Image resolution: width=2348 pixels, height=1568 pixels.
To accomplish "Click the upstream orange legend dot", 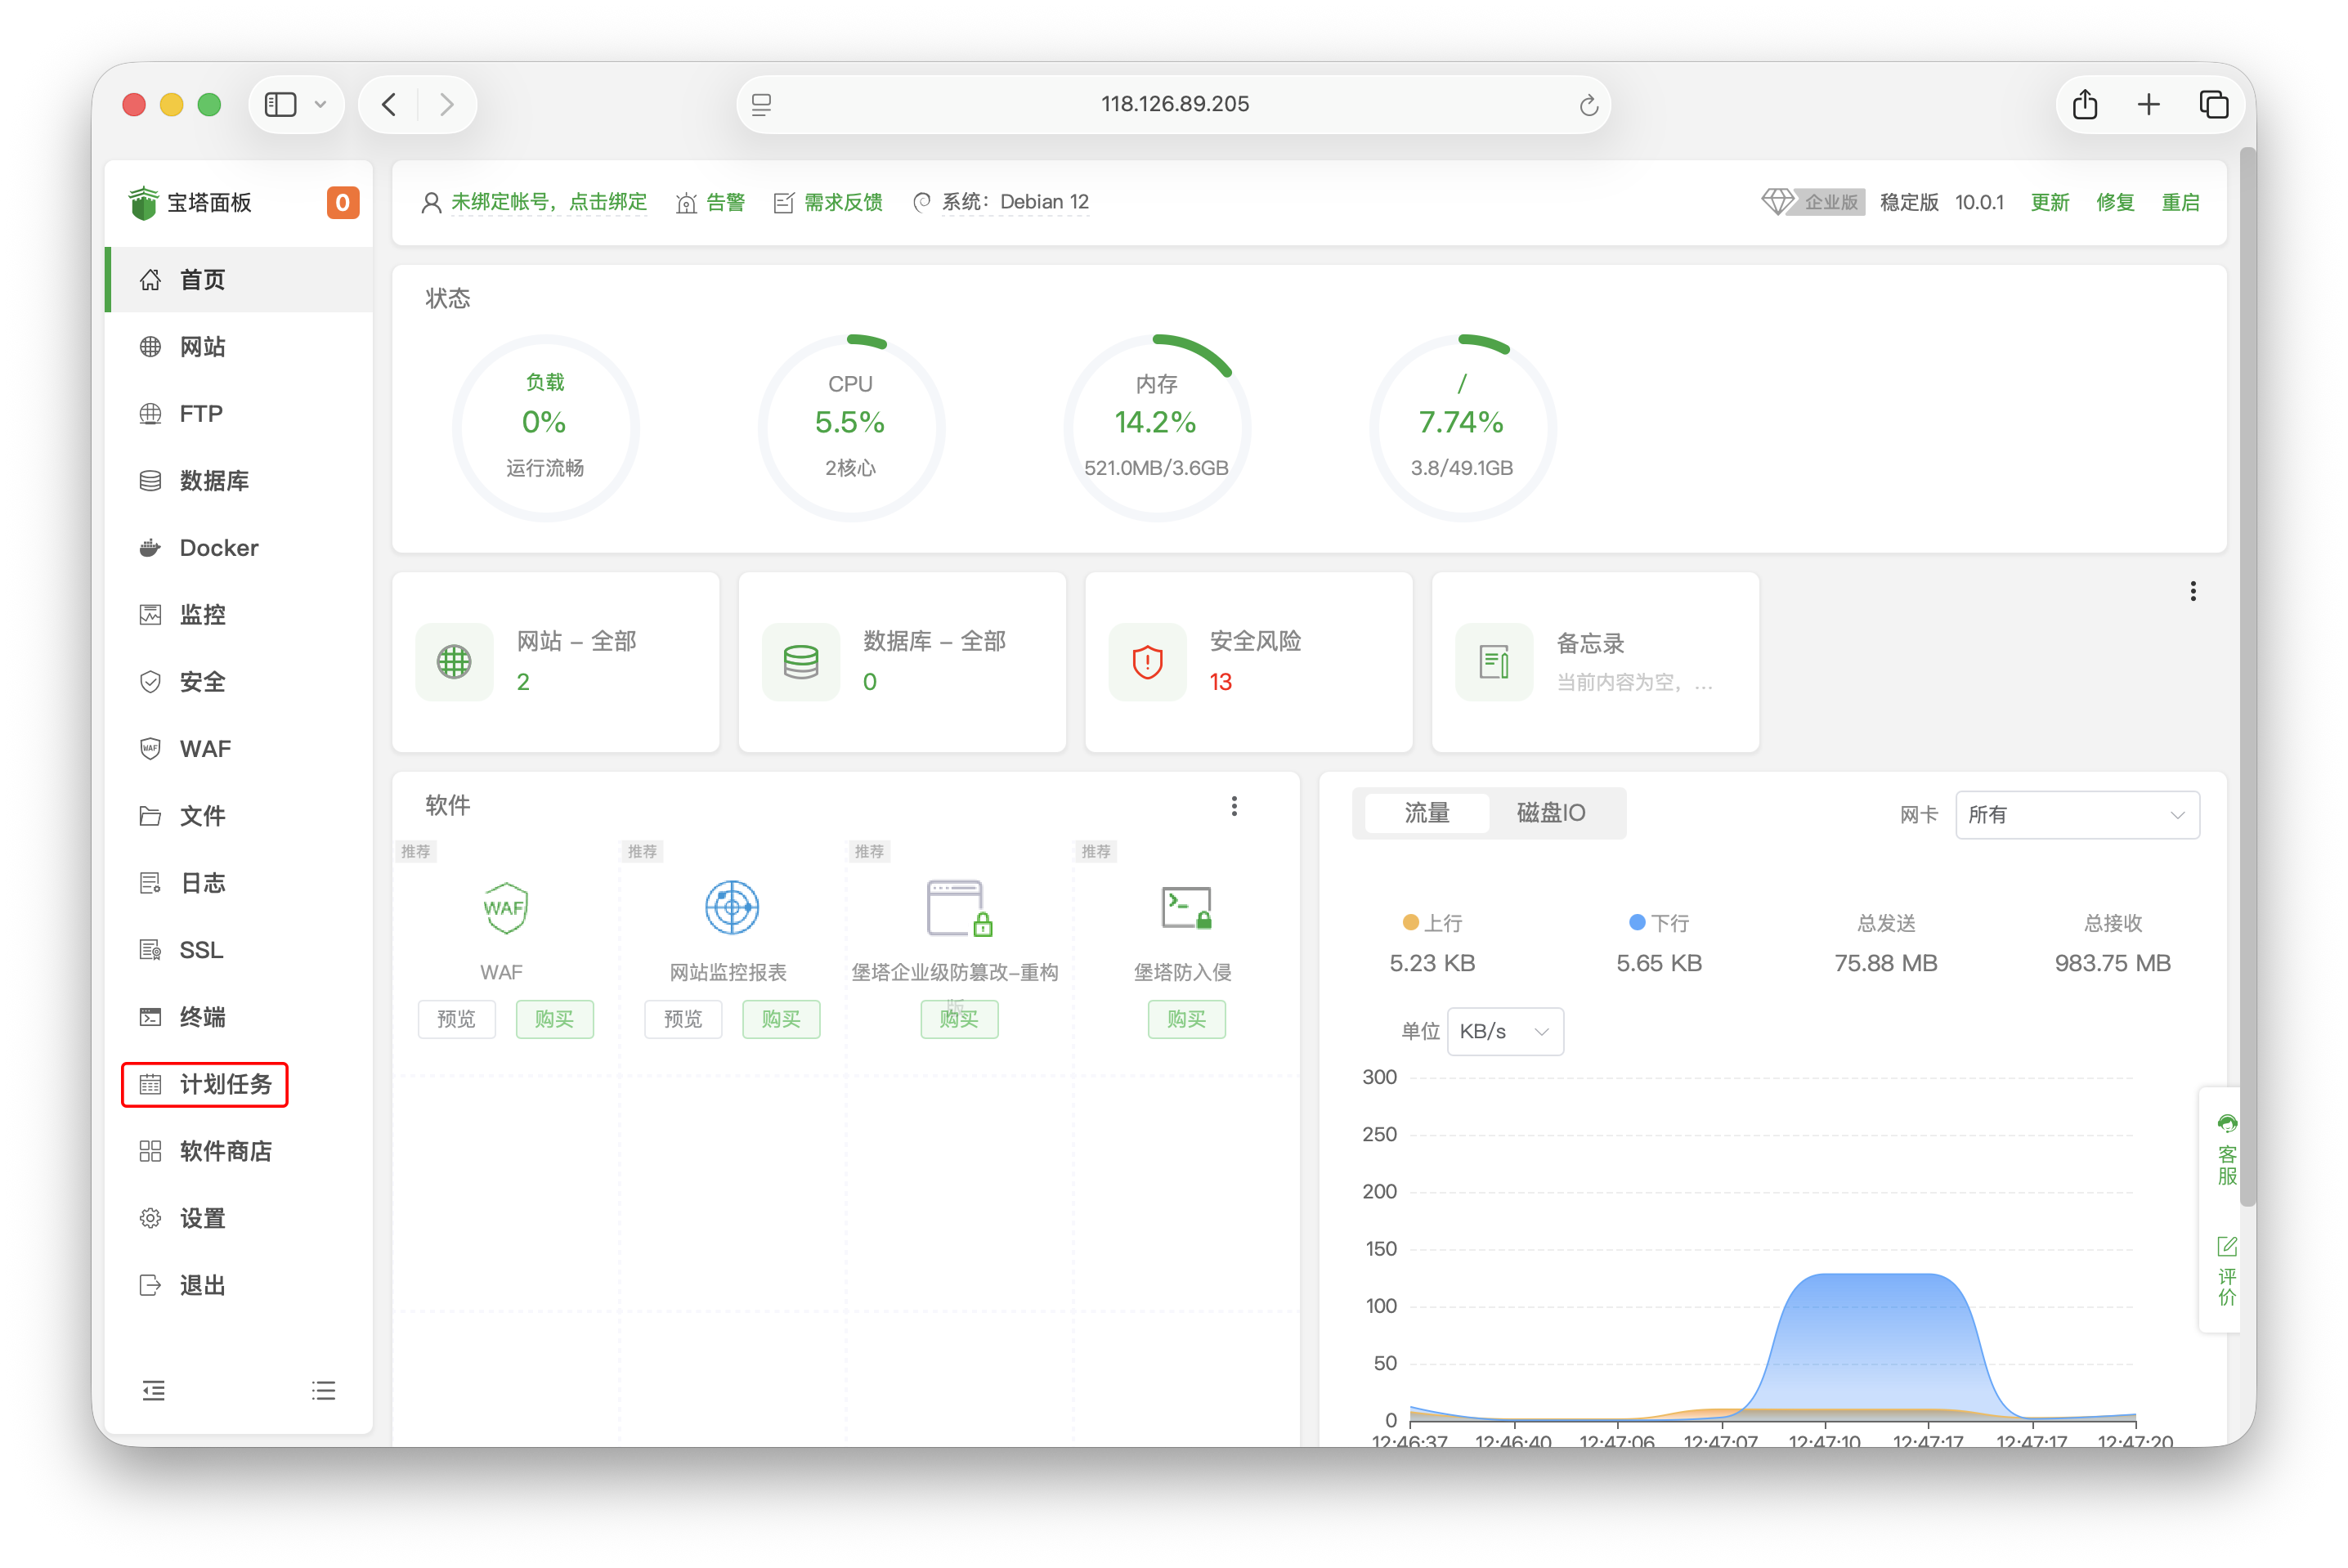I will [x=1411, y=922].
